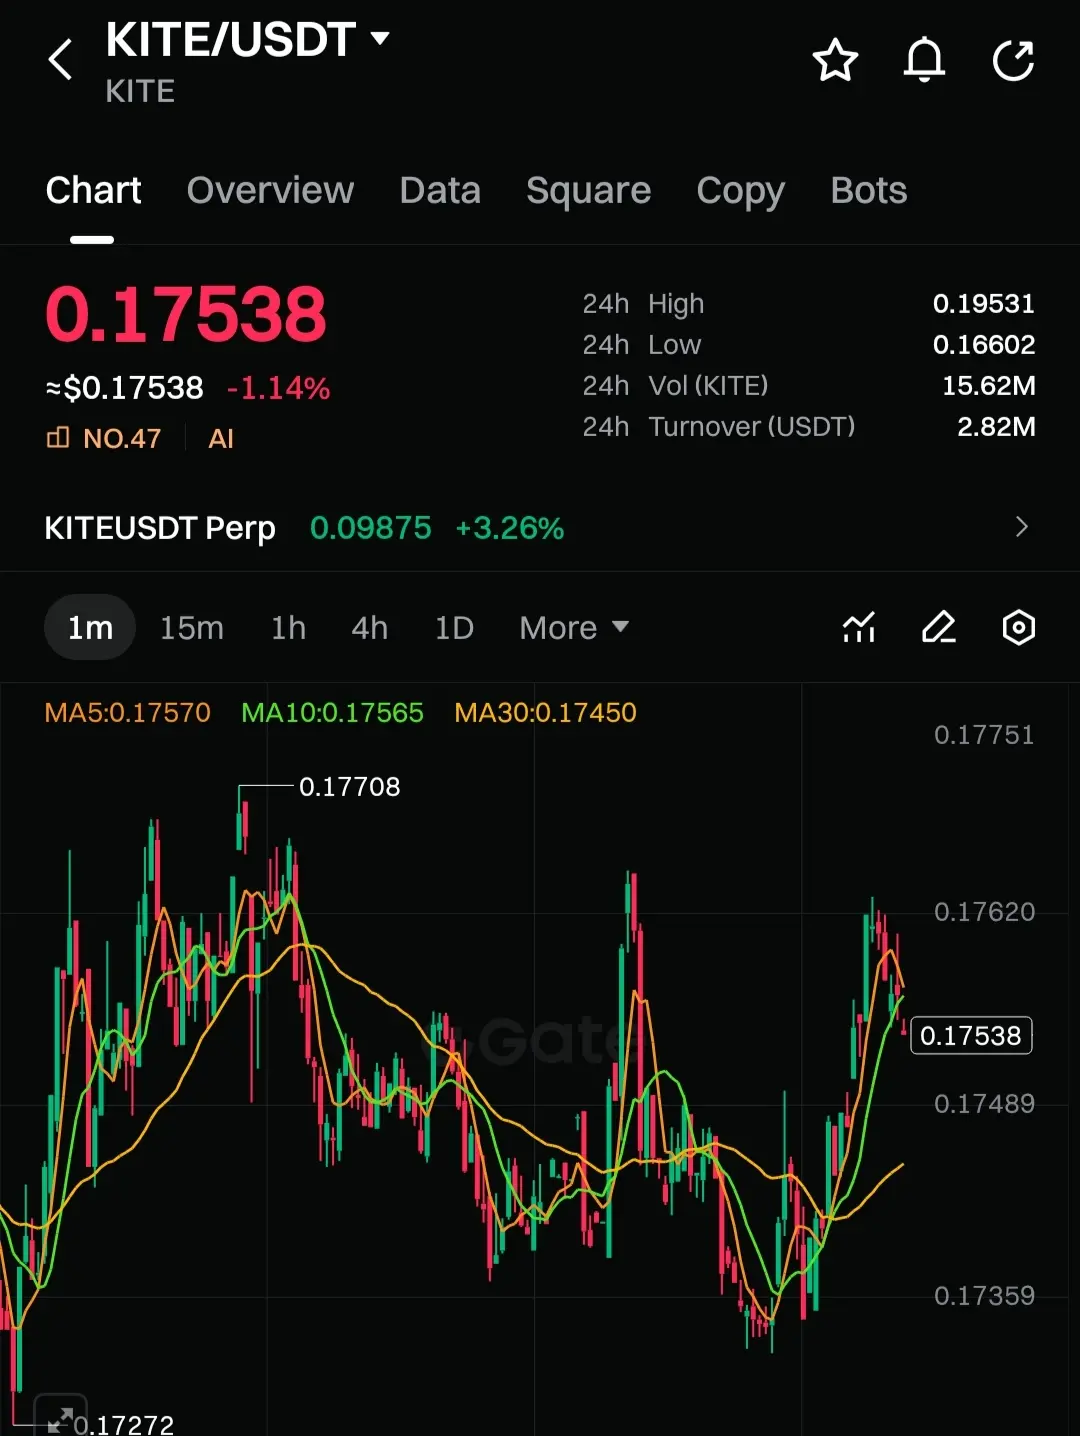Switch to the Overview tab
Screen dimensions: 1080x1436
pyautogui.click(x=270, y=190)
